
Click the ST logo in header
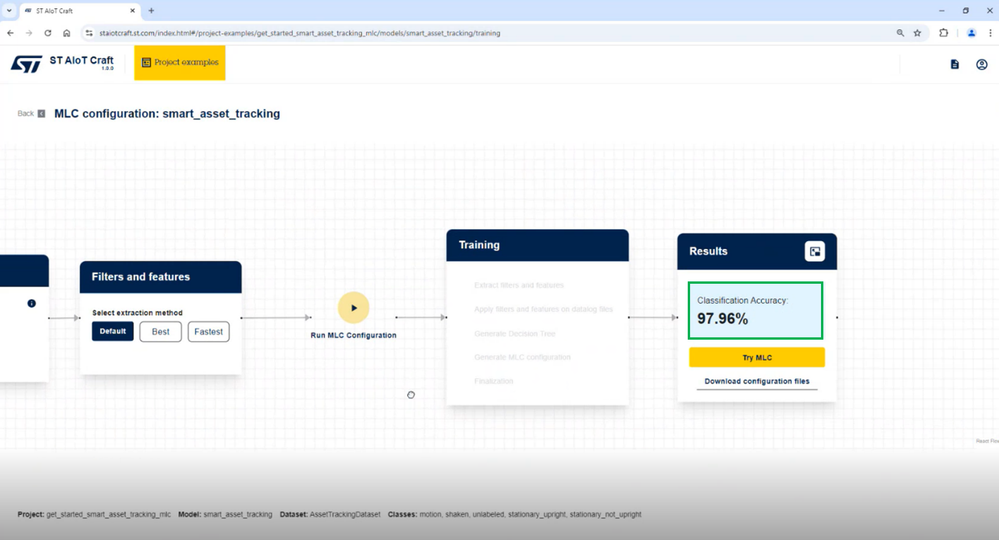pyautogui.click(x=26, y=64)
